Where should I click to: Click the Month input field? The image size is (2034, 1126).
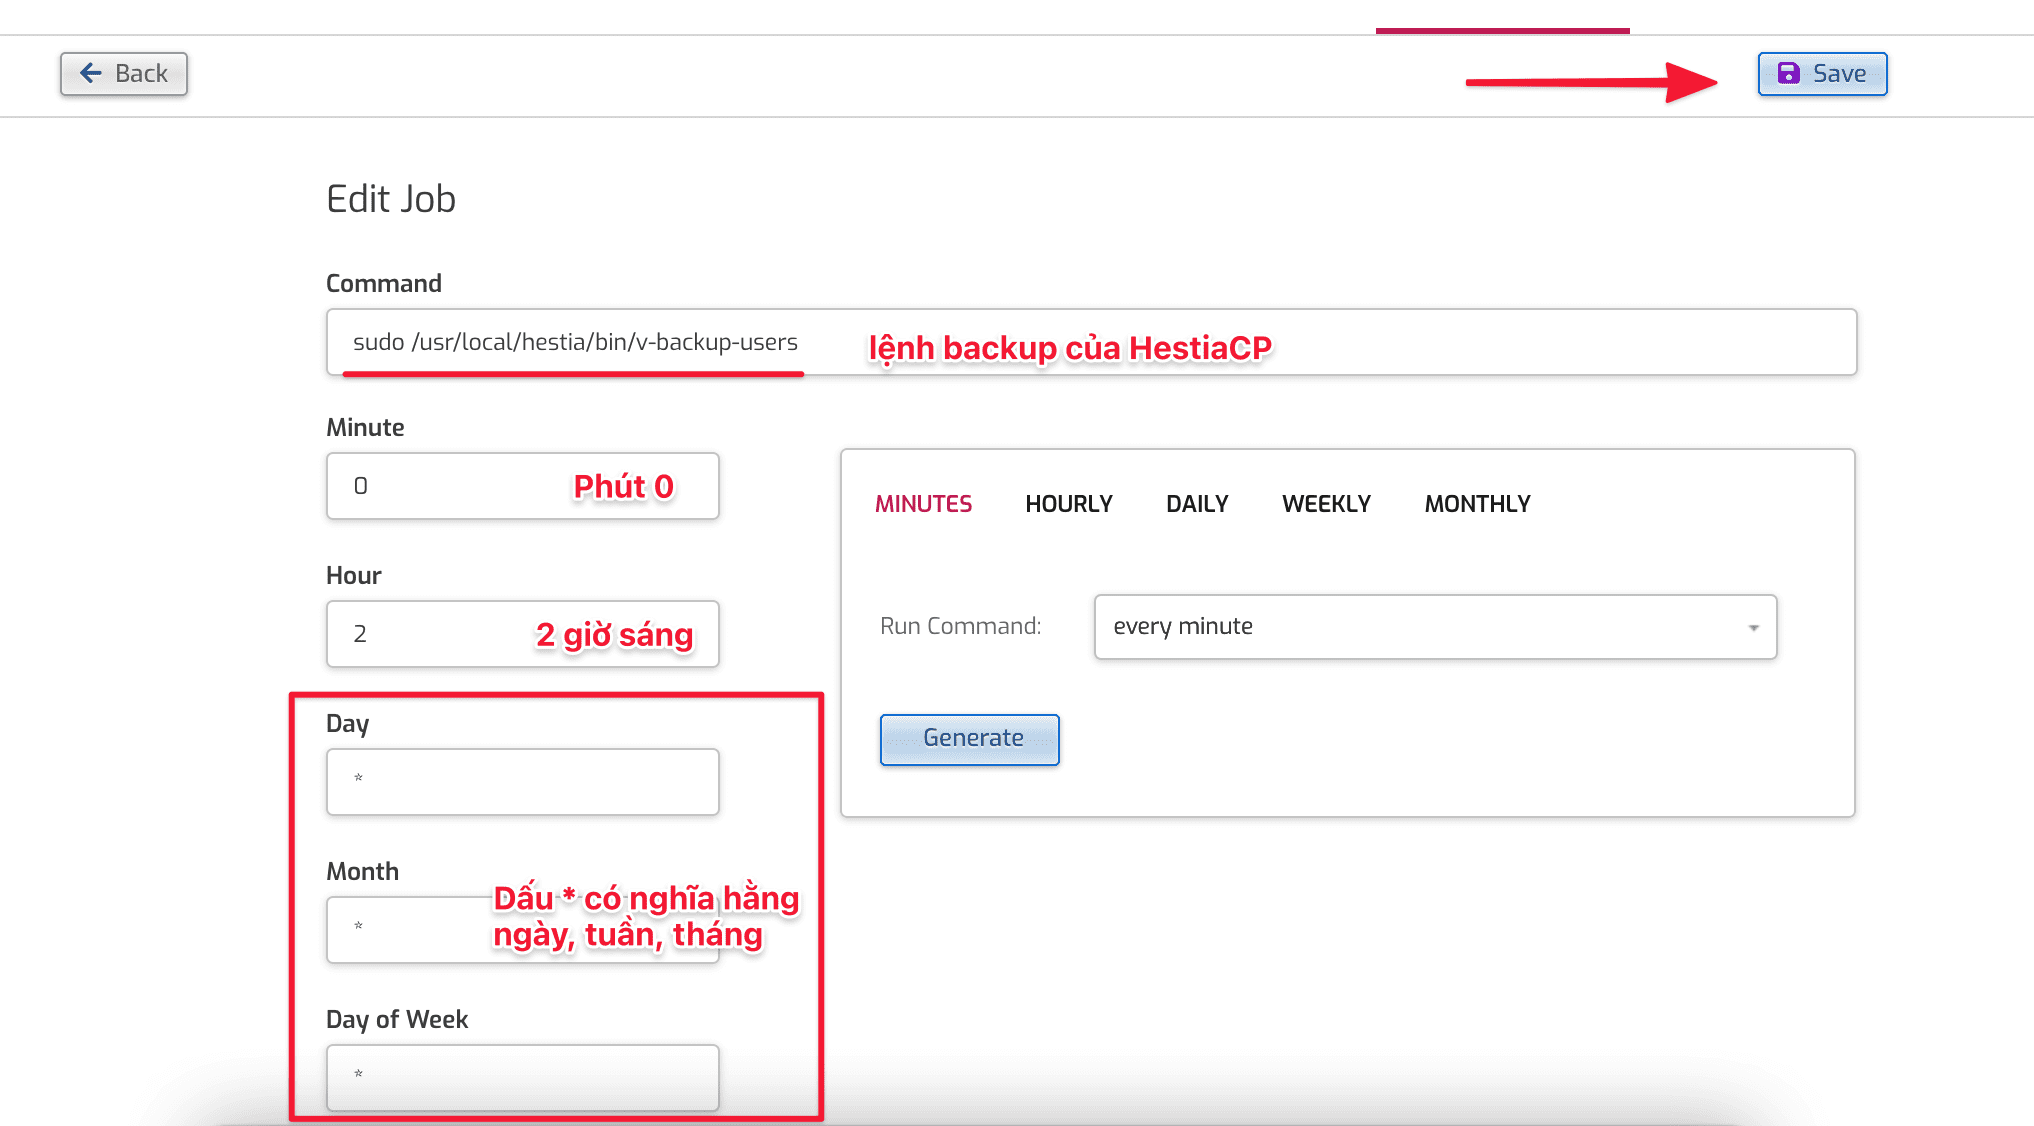pos(450,929)
